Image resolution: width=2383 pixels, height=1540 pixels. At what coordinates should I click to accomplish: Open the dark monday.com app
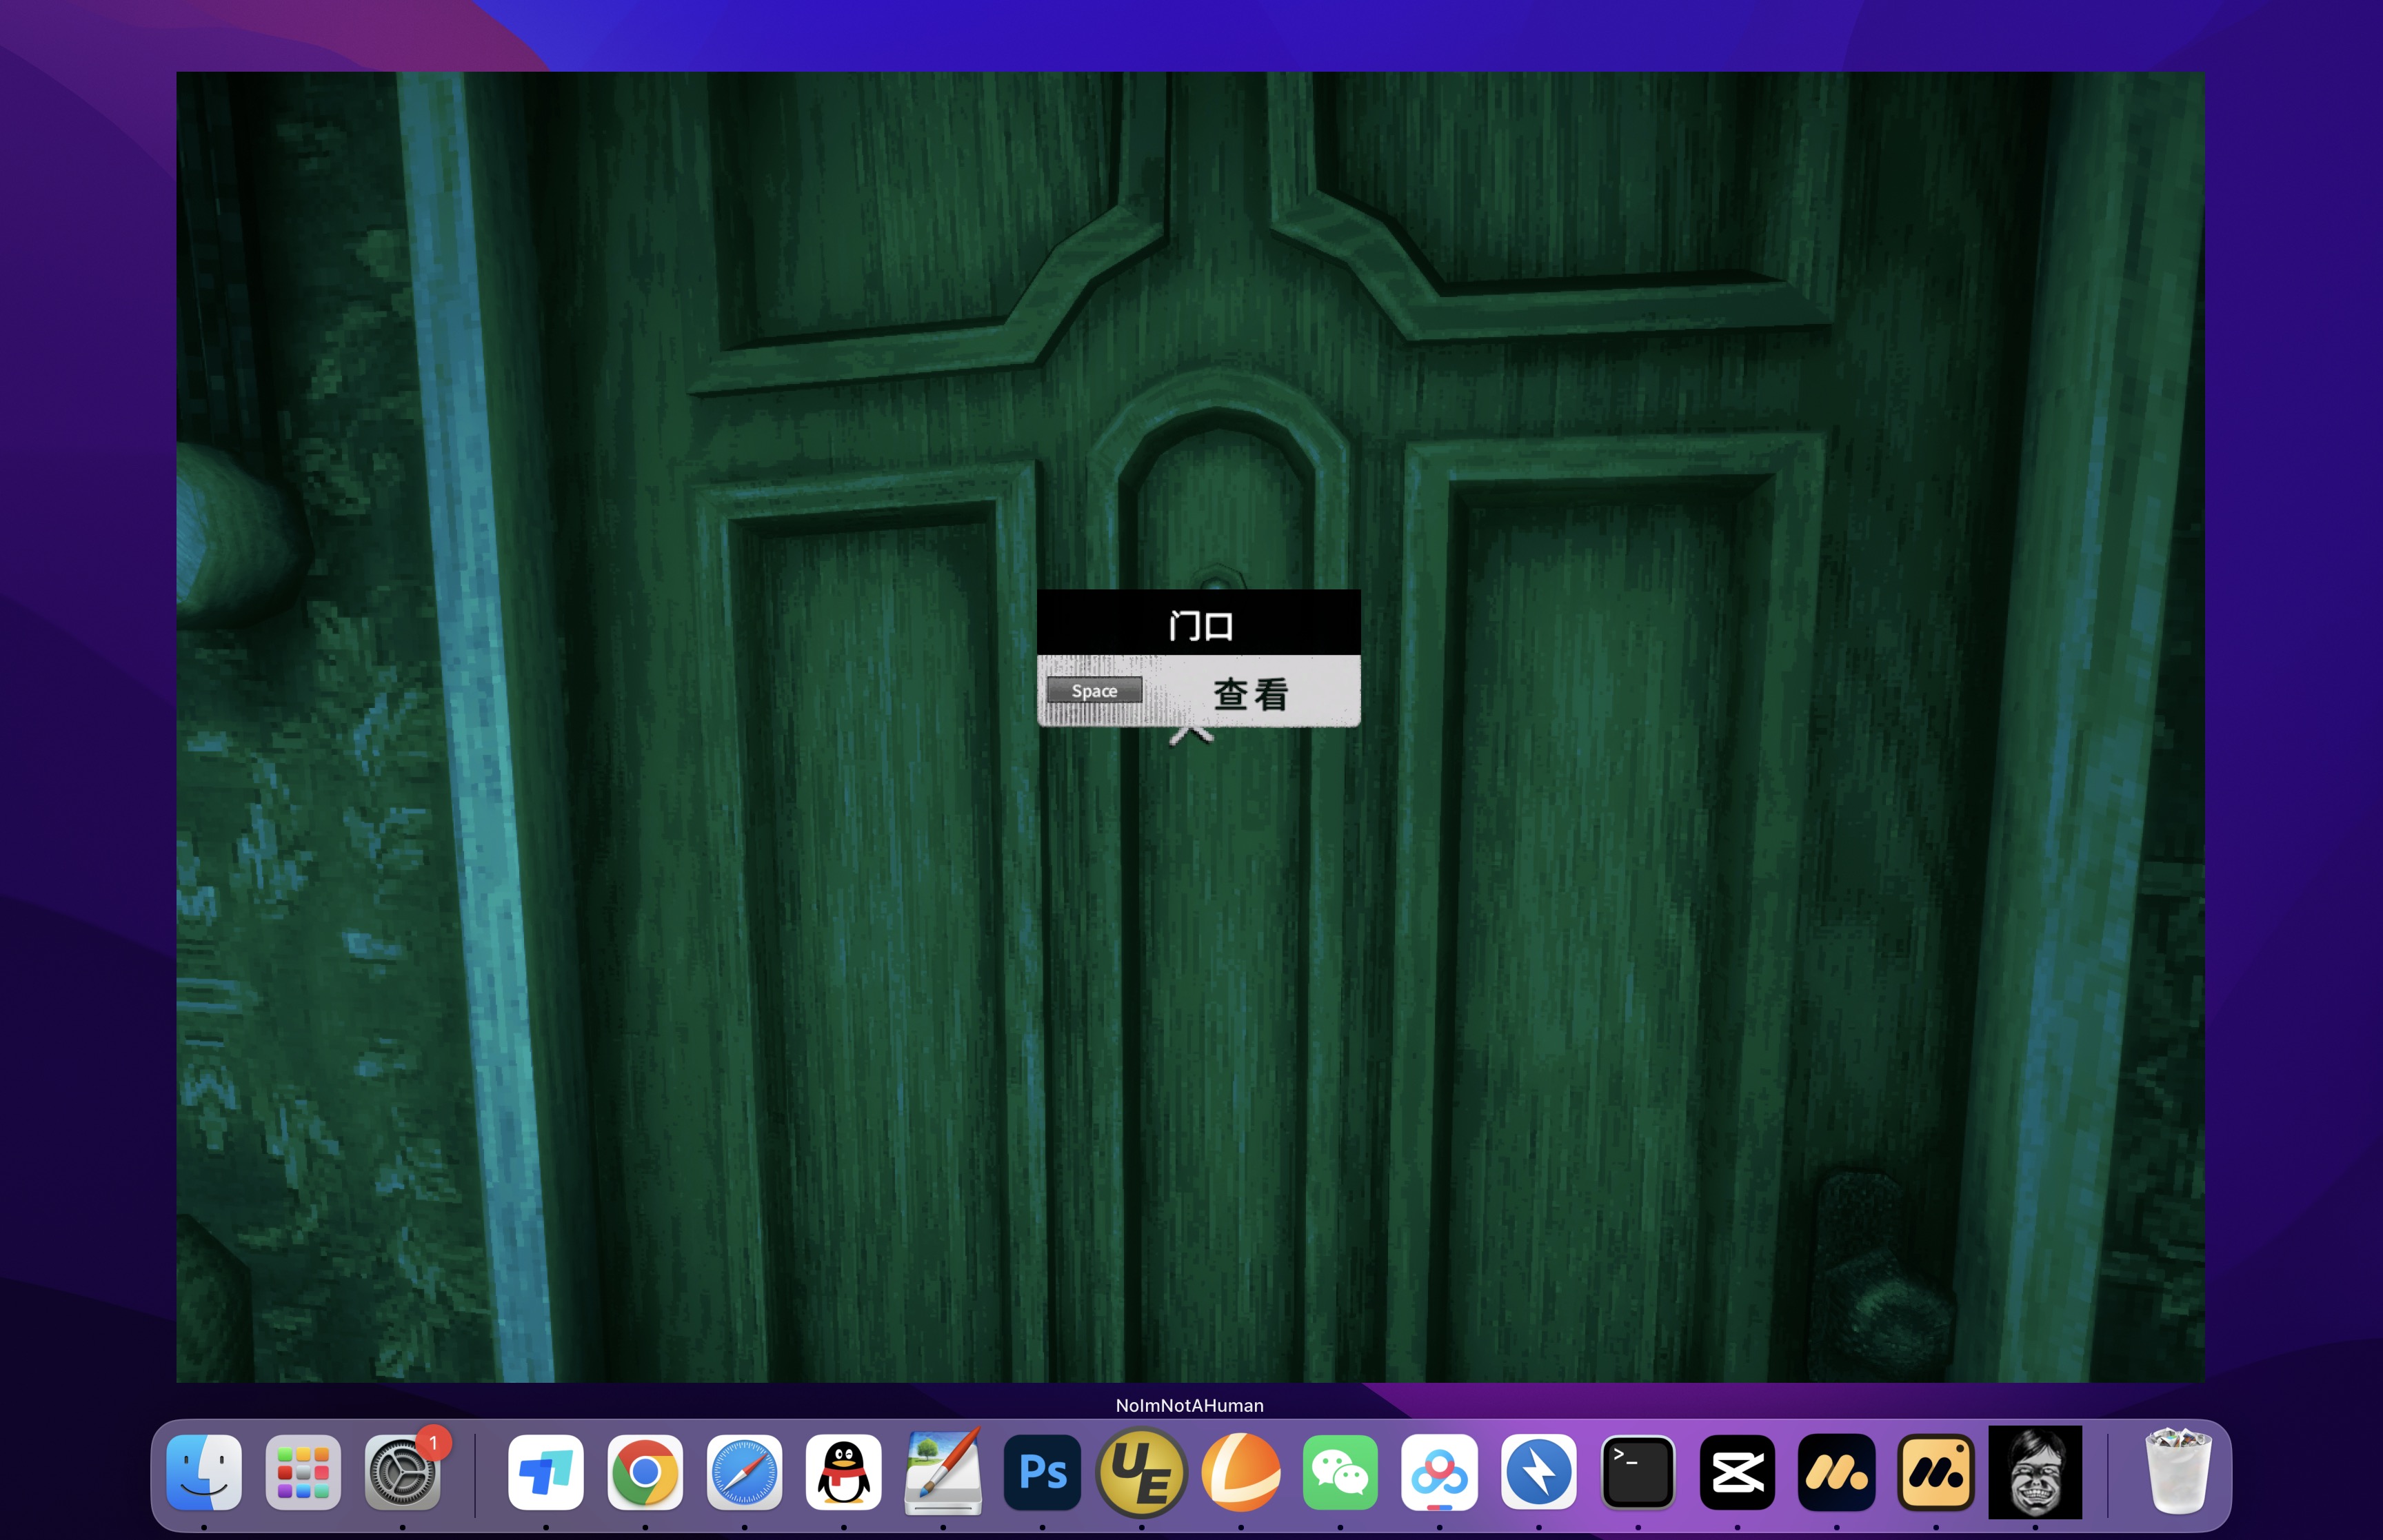click(x=1837, y=1472)
